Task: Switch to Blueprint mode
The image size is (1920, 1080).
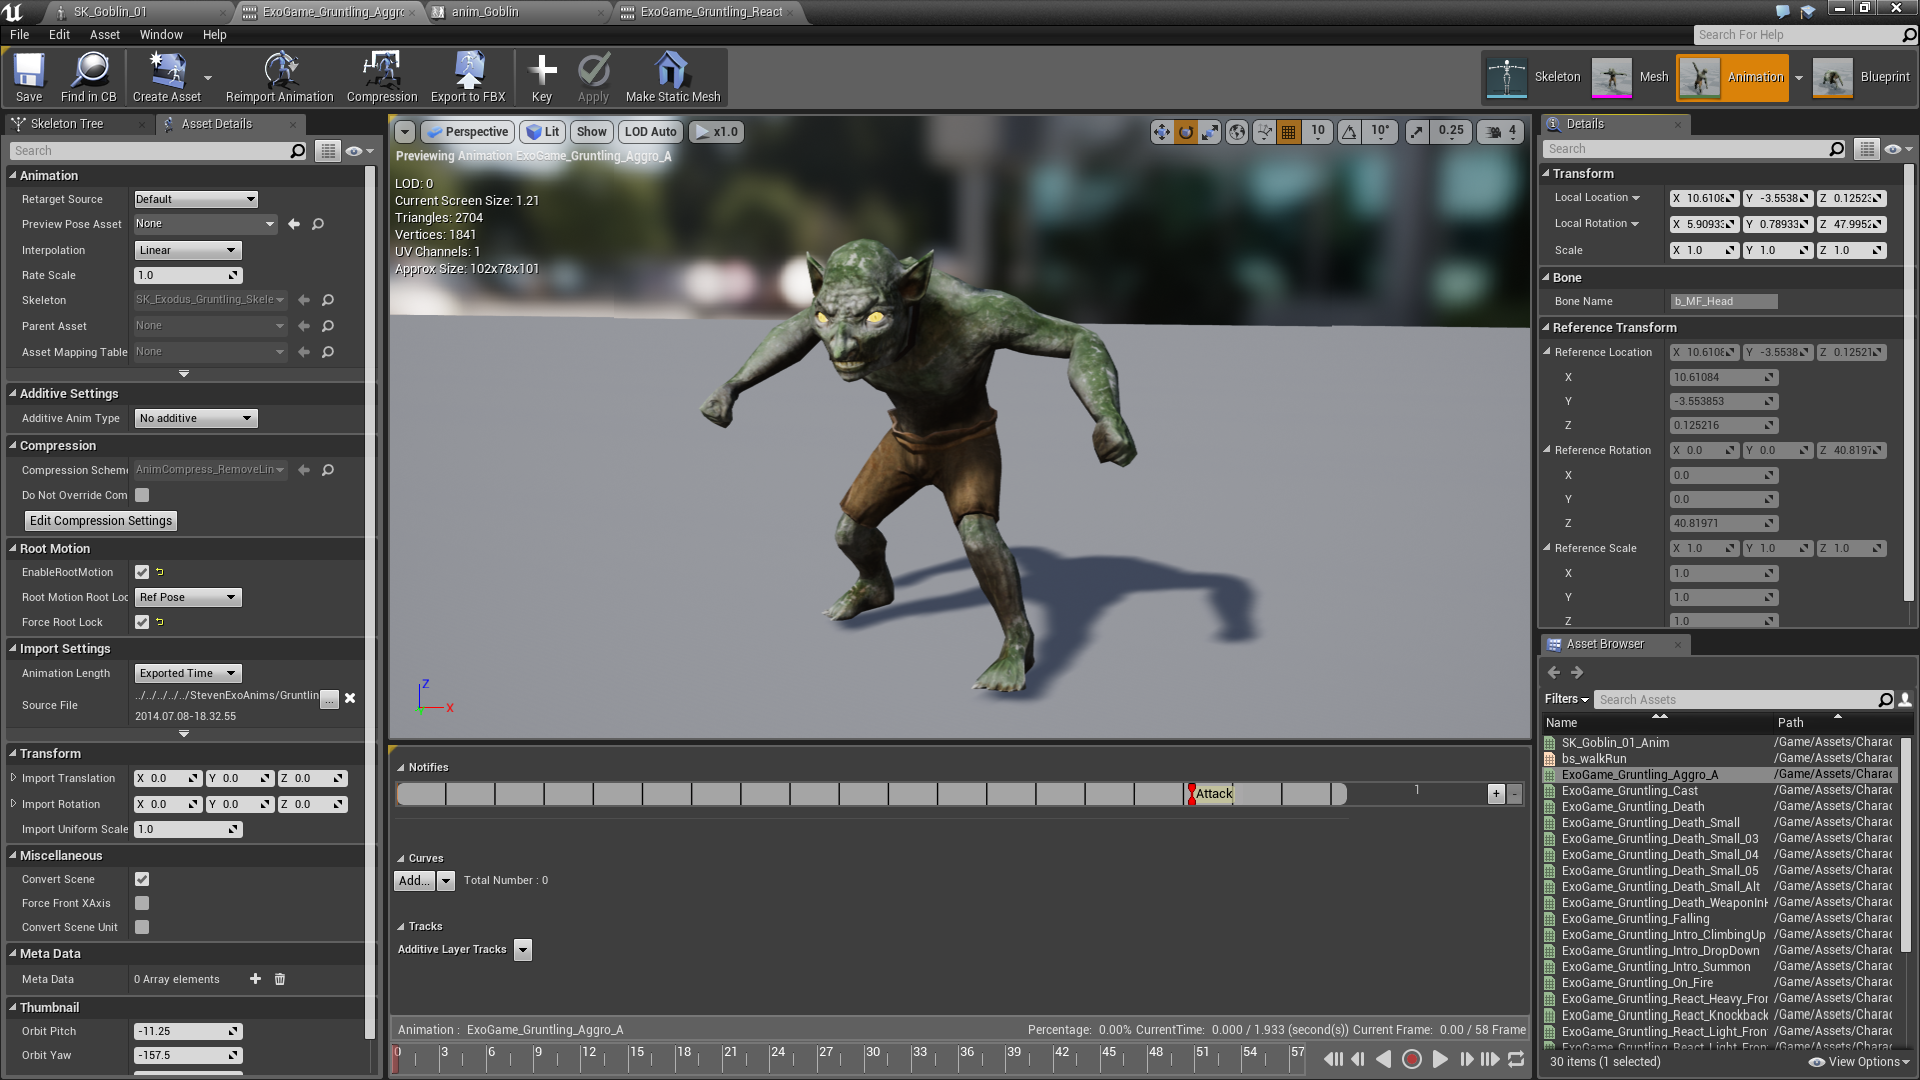Action: pyautogui.click(x=1861, y=77)
